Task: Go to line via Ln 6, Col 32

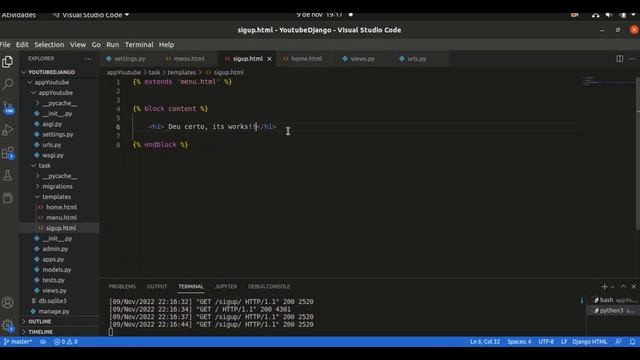Action: pyautogui.click(x=485, y=342)
